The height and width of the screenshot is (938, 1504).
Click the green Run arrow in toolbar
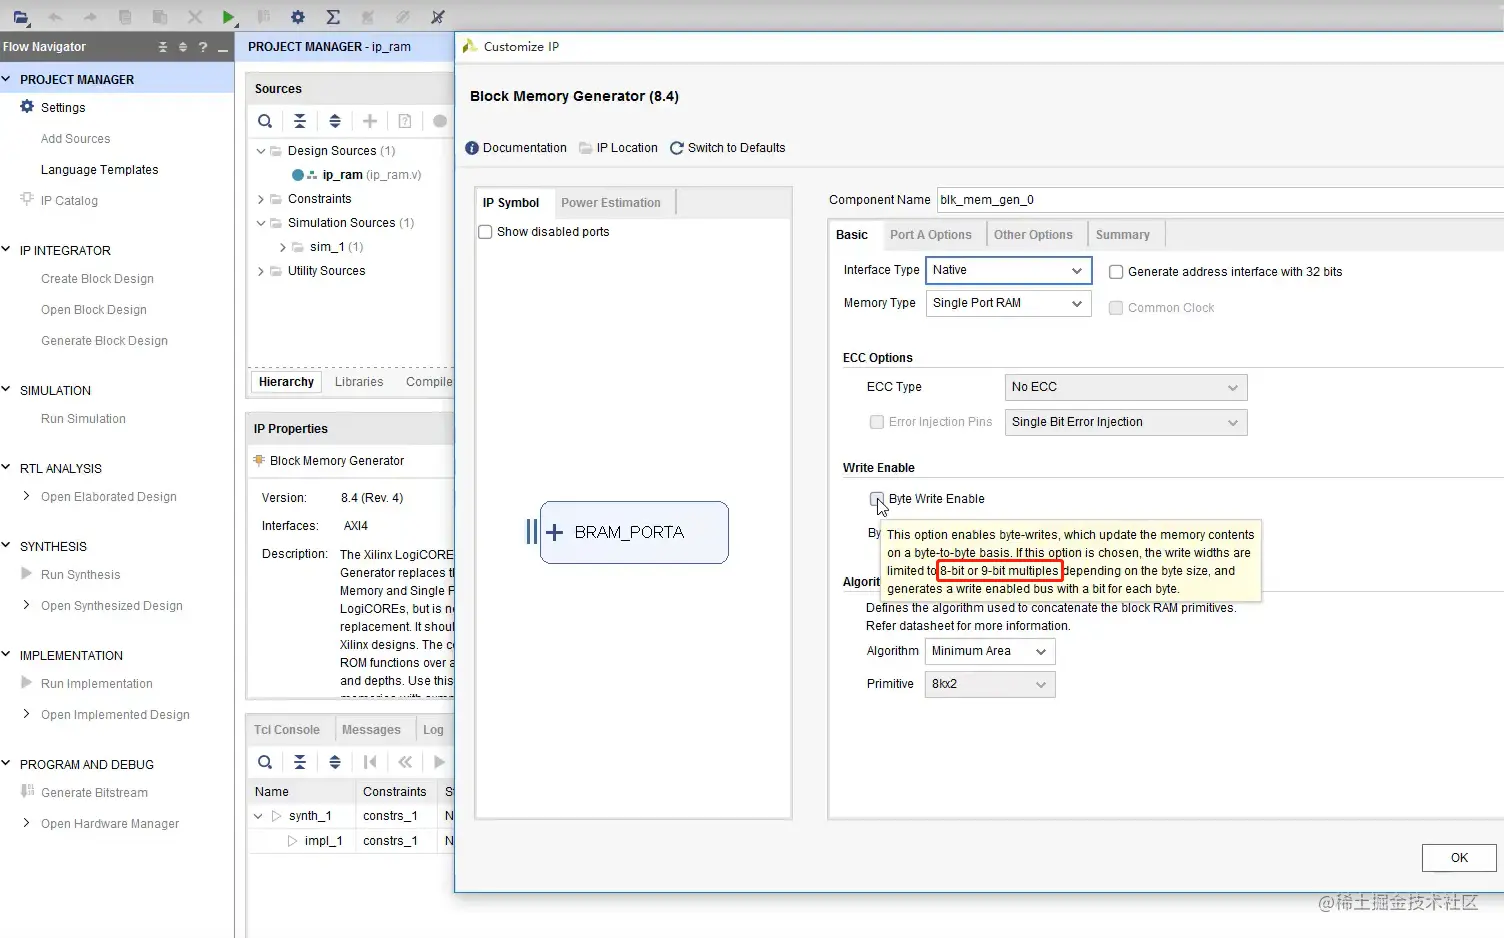(229, 17)
